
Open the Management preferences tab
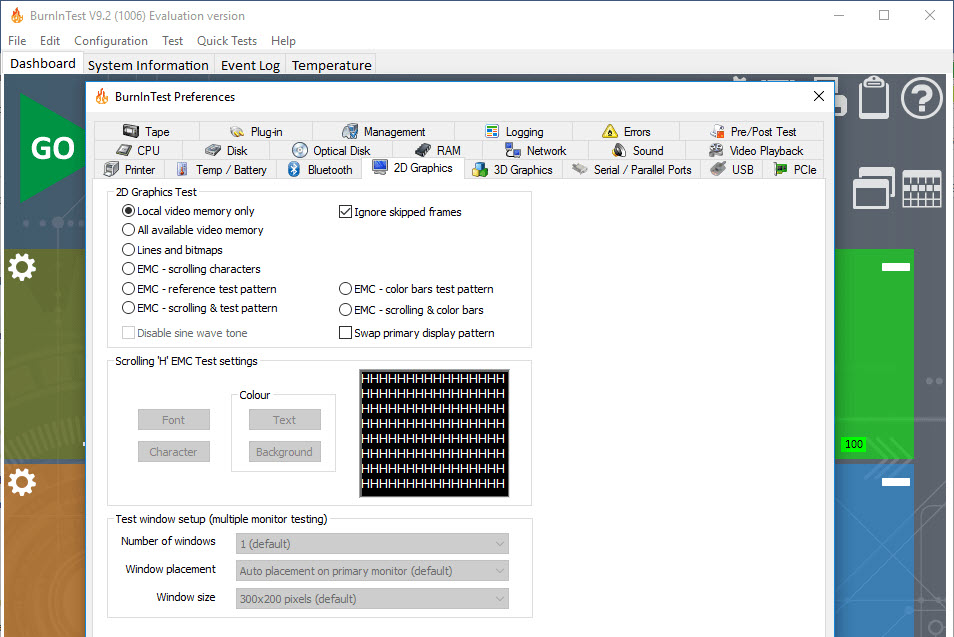[383, 131]
